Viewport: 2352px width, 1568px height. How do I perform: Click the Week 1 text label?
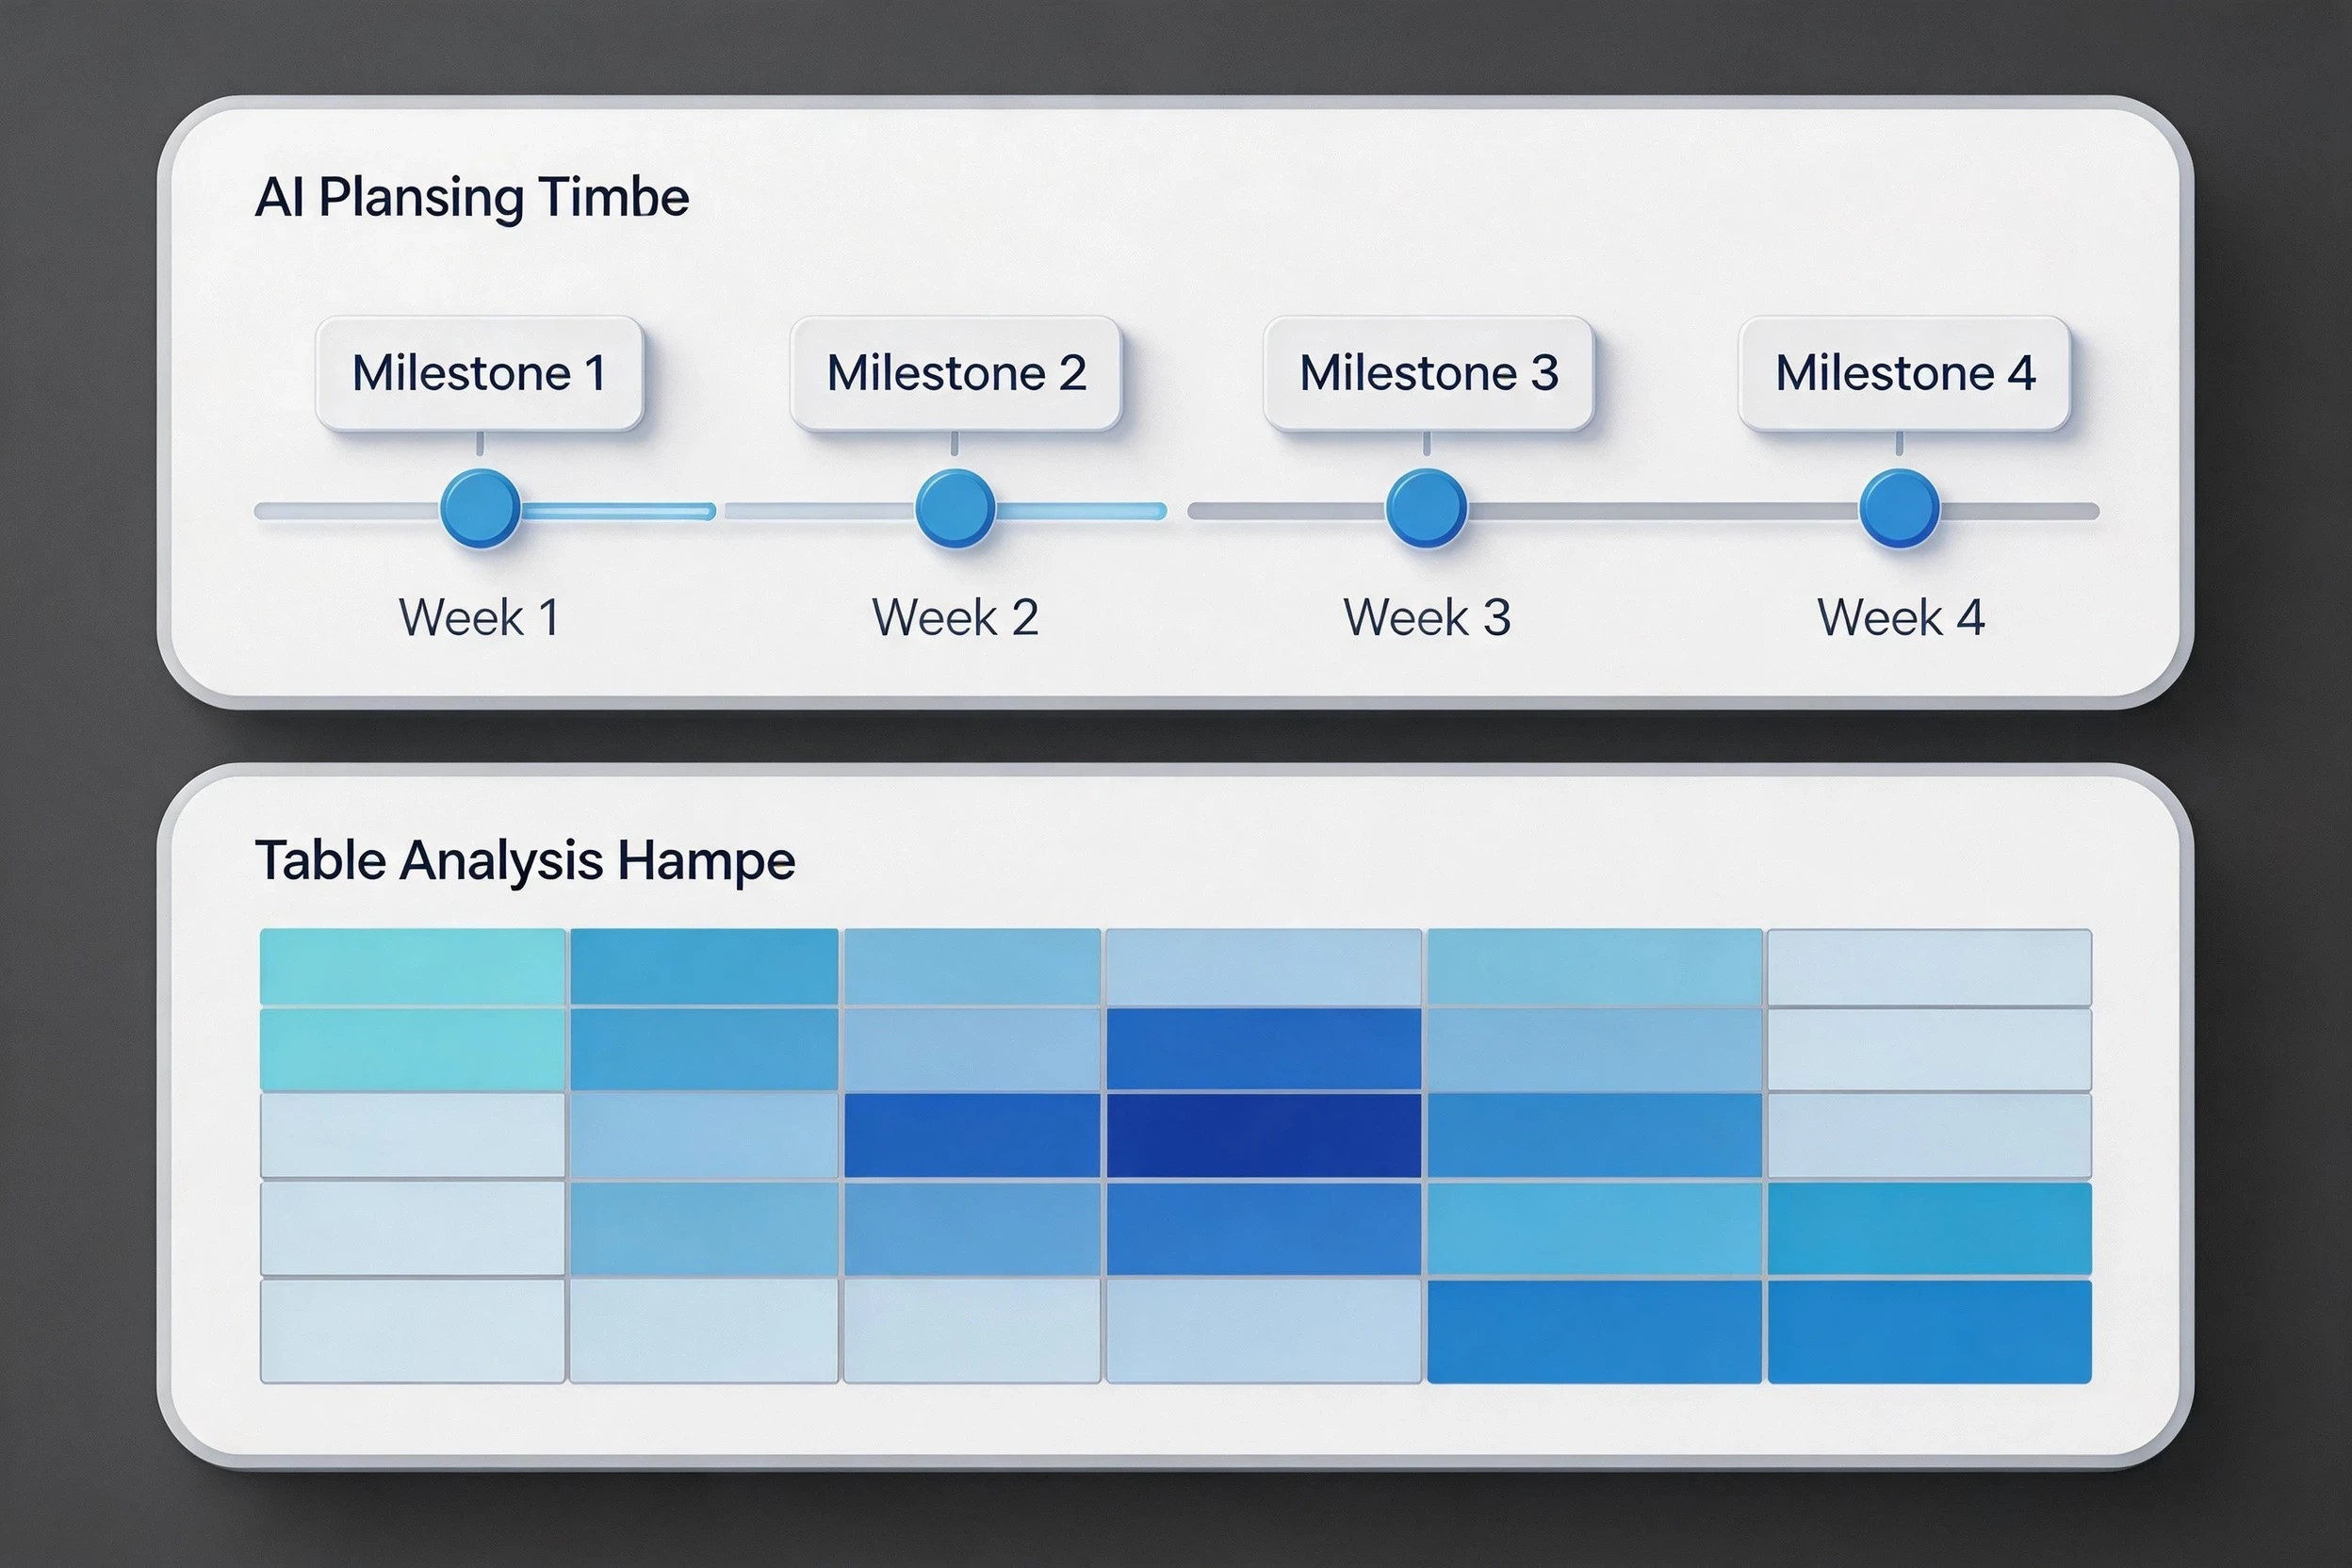coord(479,617)
